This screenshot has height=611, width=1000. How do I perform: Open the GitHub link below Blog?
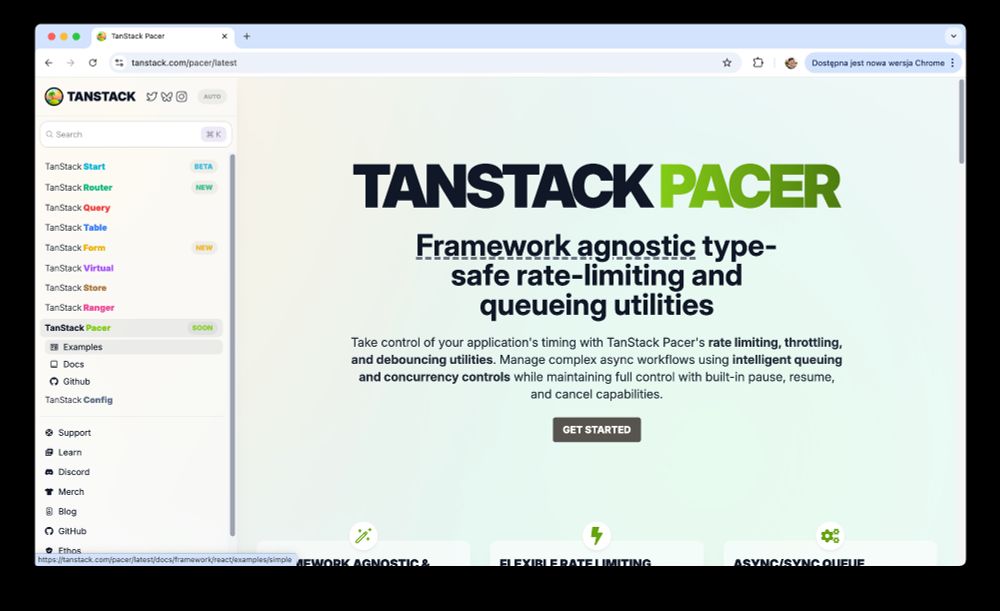(x=65, y=531)
